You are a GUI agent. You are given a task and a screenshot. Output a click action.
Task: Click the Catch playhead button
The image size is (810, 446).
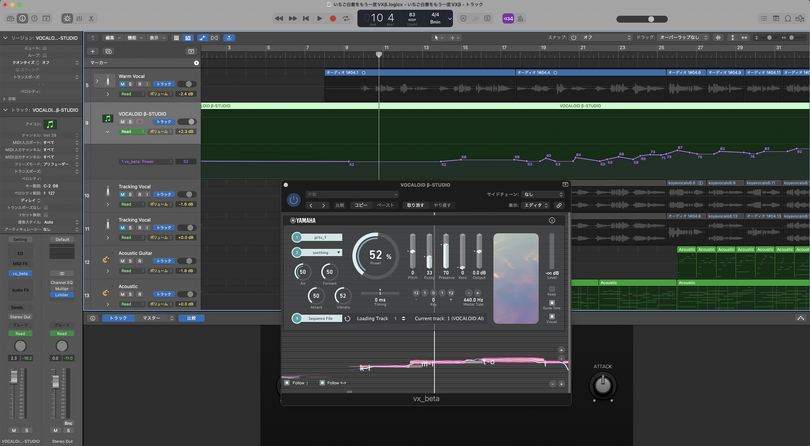coord(229,38)
